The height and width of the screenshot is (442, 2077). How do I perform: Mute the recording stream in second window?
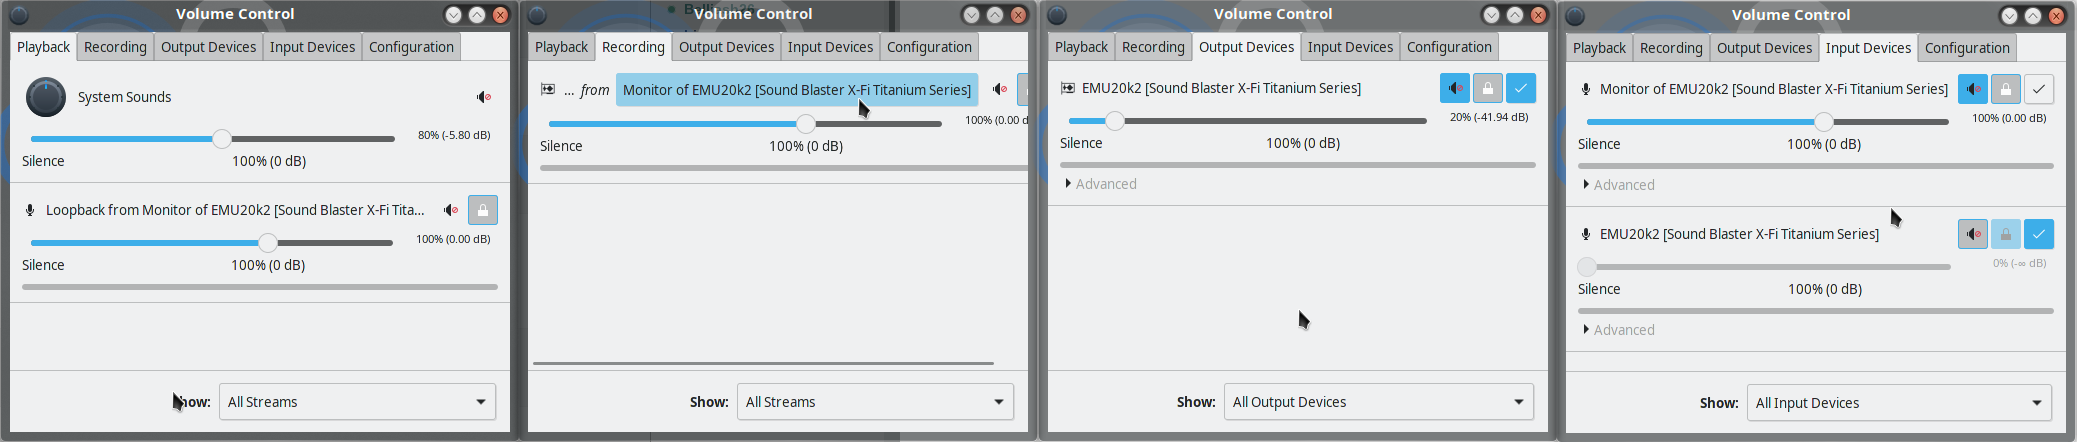tap(1000, 90)
